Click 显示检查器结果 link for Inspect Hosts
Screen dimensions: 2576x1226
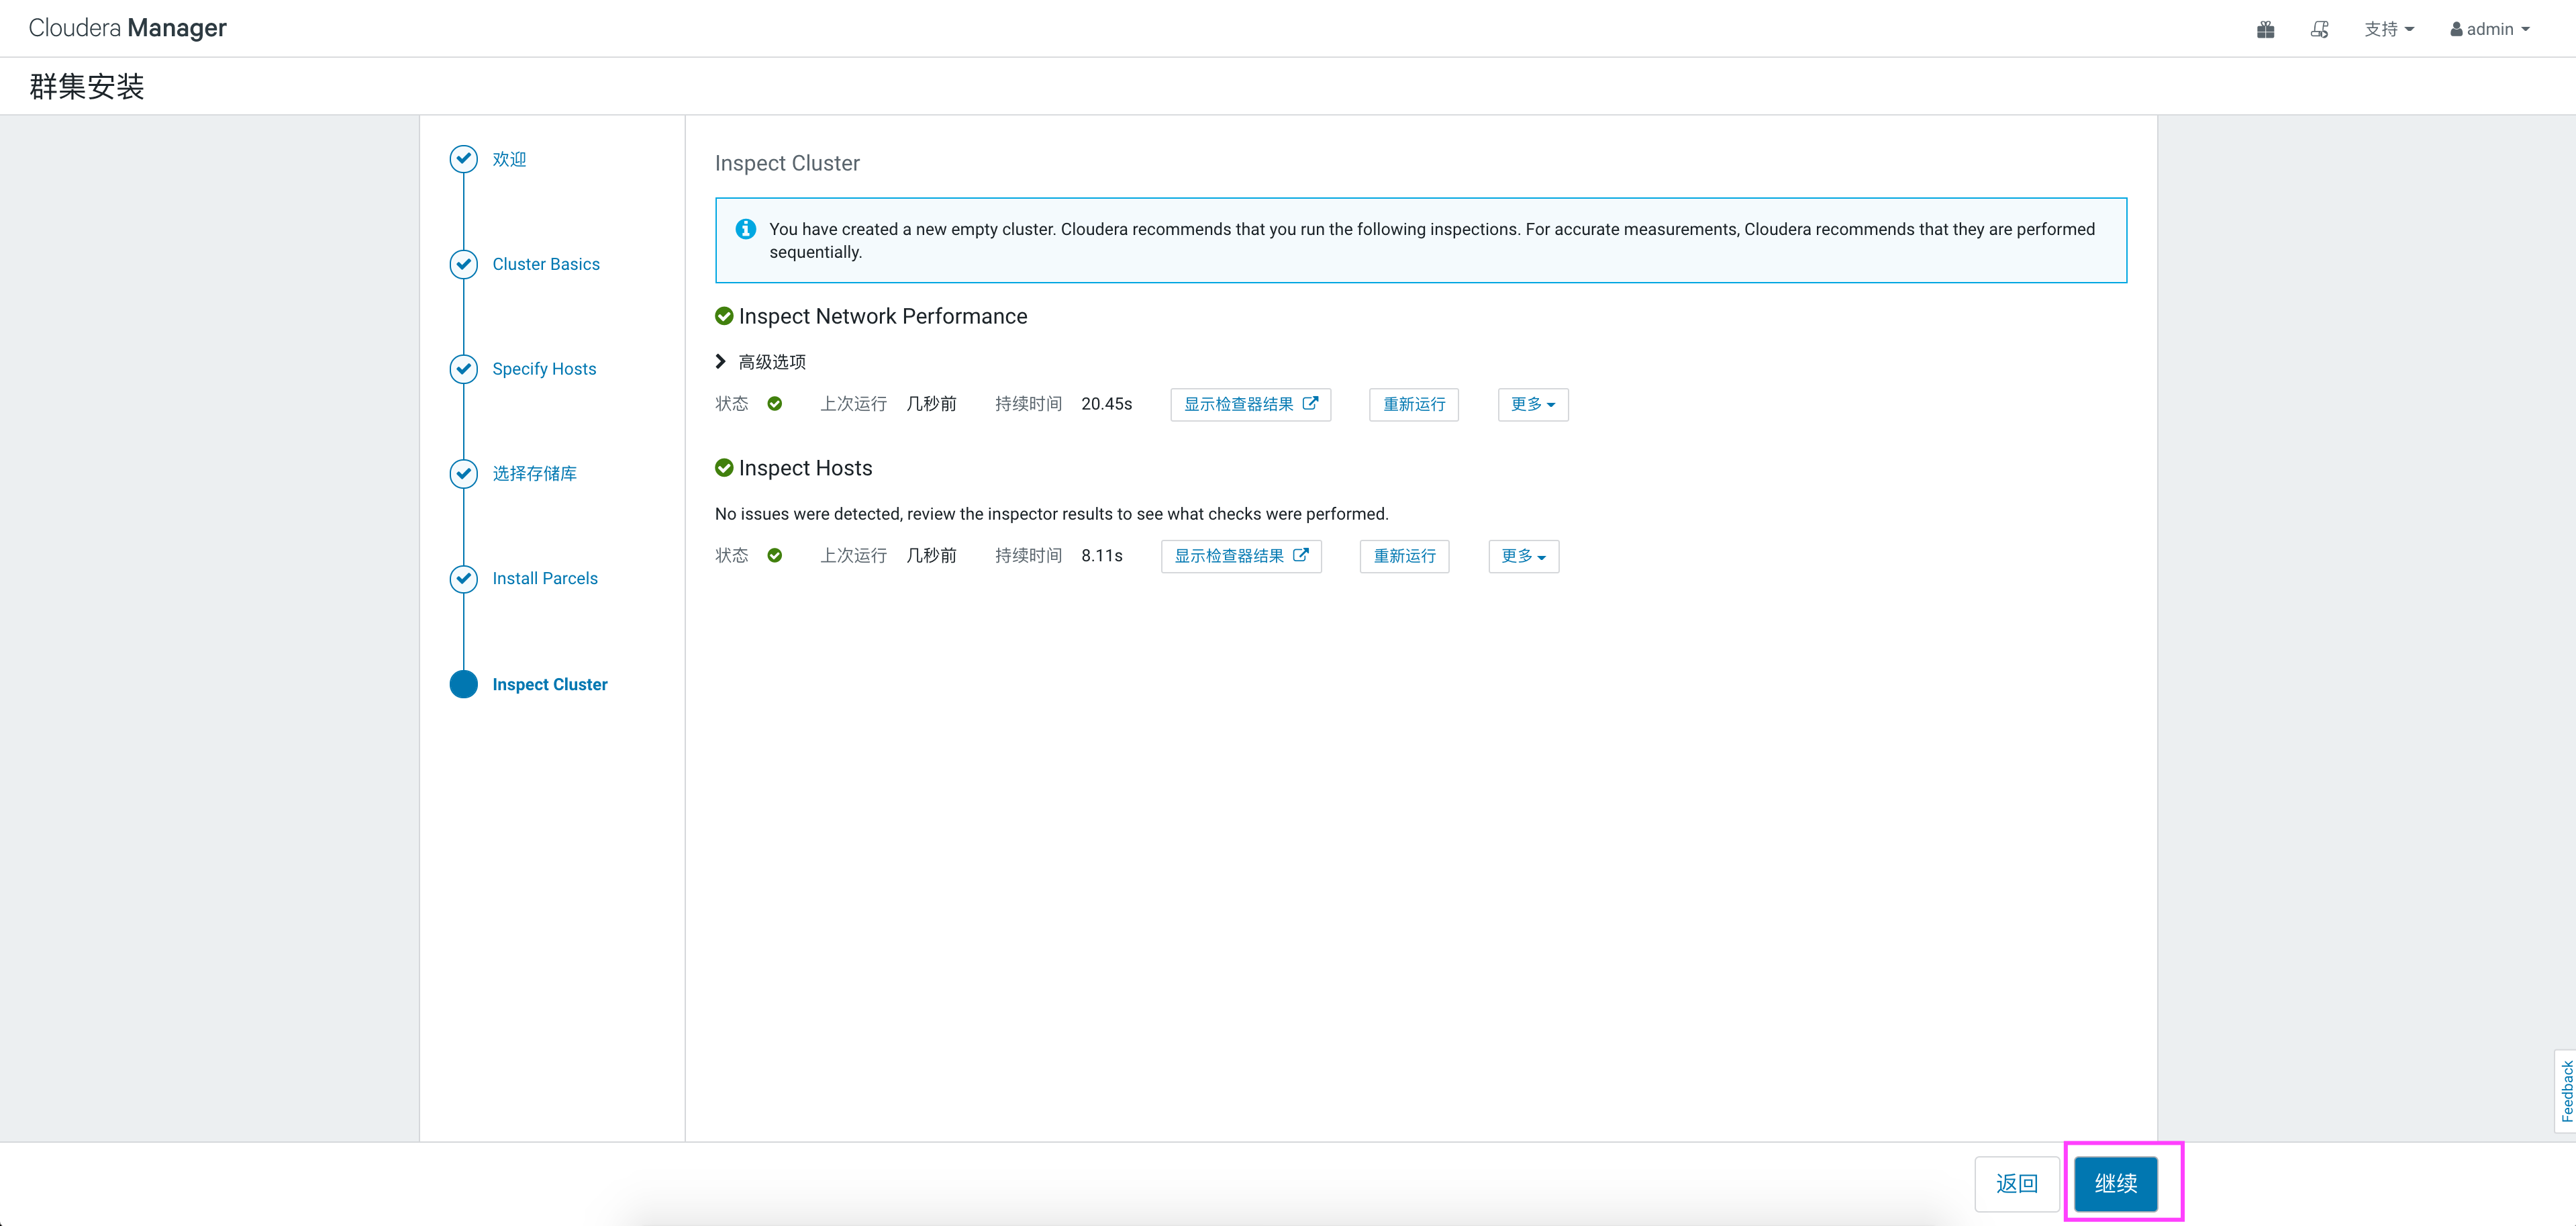1240,556
